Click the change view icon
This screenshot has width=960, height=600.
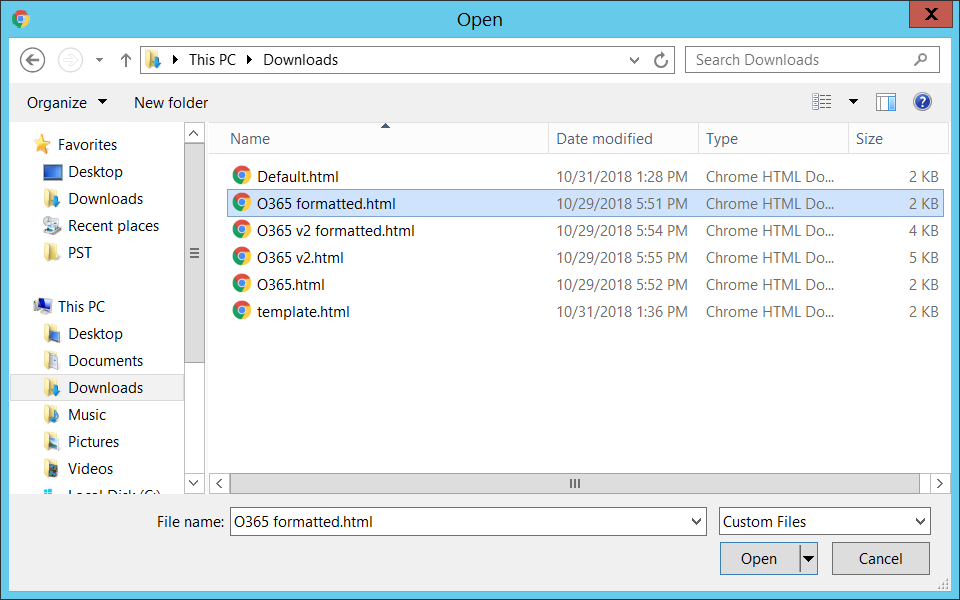click(x=822, y=102)
